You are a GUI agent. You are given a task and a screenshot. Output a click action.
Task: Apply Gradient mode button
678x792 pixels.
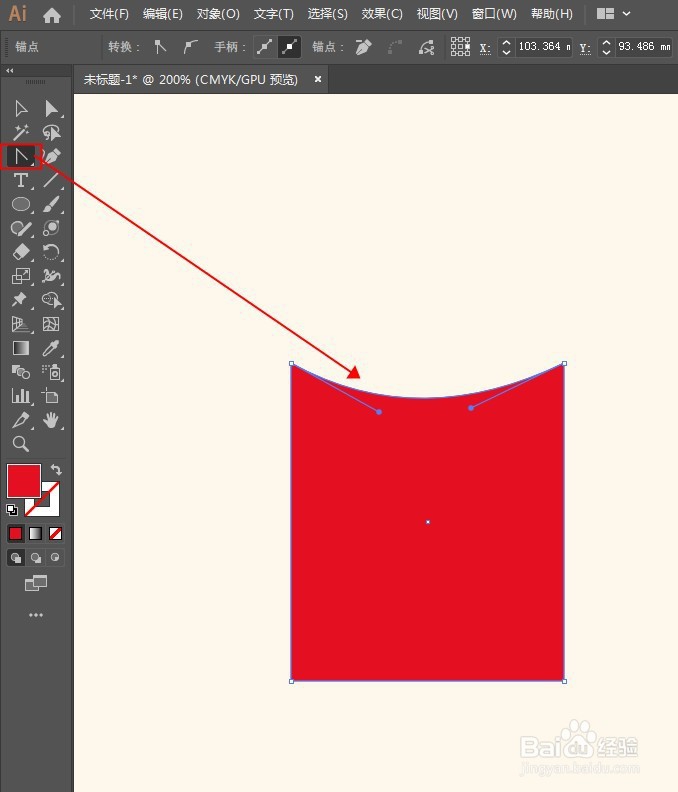point(35,533)
